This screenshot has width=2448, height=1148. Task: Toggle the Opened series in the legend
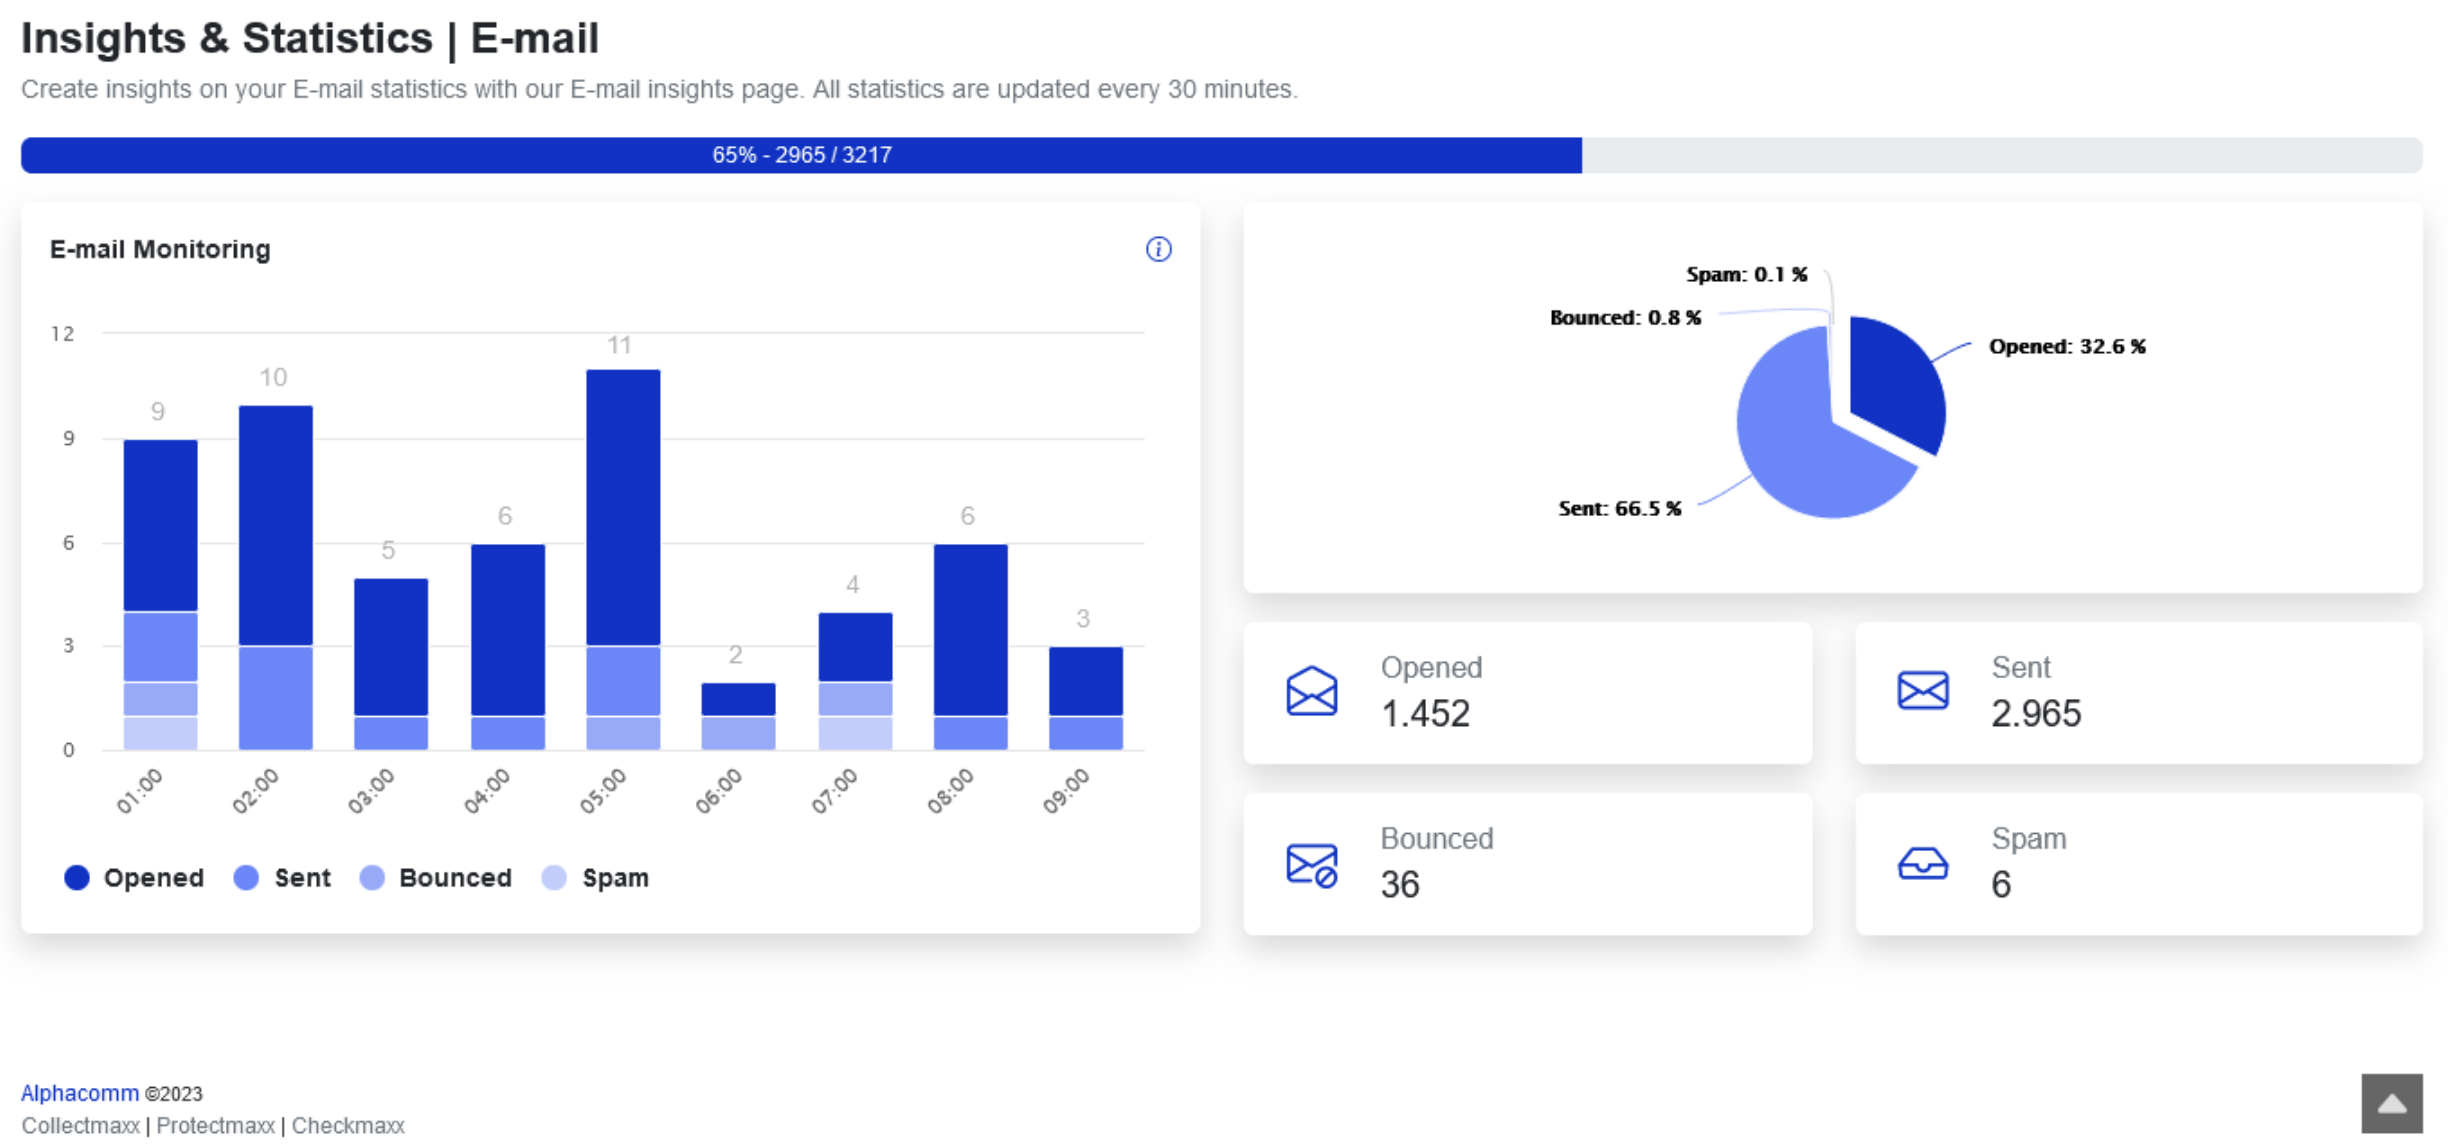click(153, 878)
